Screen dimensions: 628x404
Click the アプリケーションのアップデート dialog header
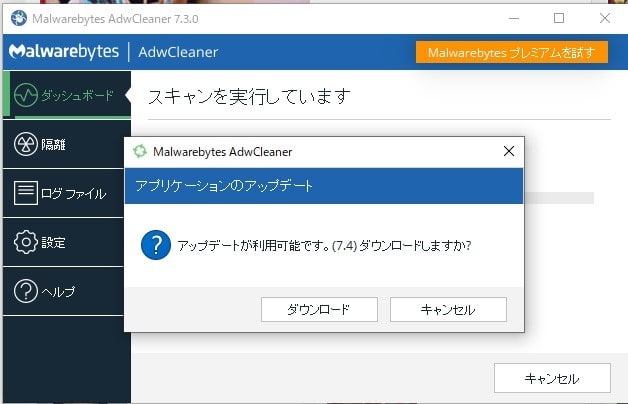324,186
